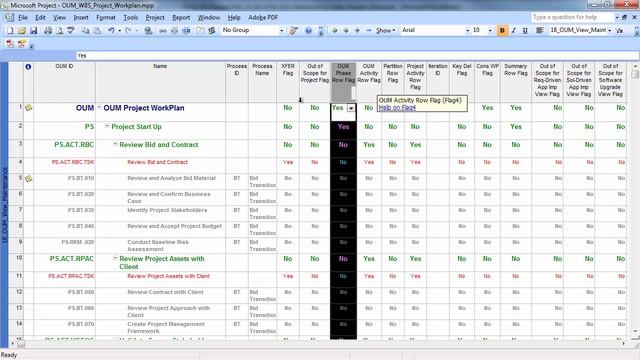Open the Arial font dropdown

[467, 31]
